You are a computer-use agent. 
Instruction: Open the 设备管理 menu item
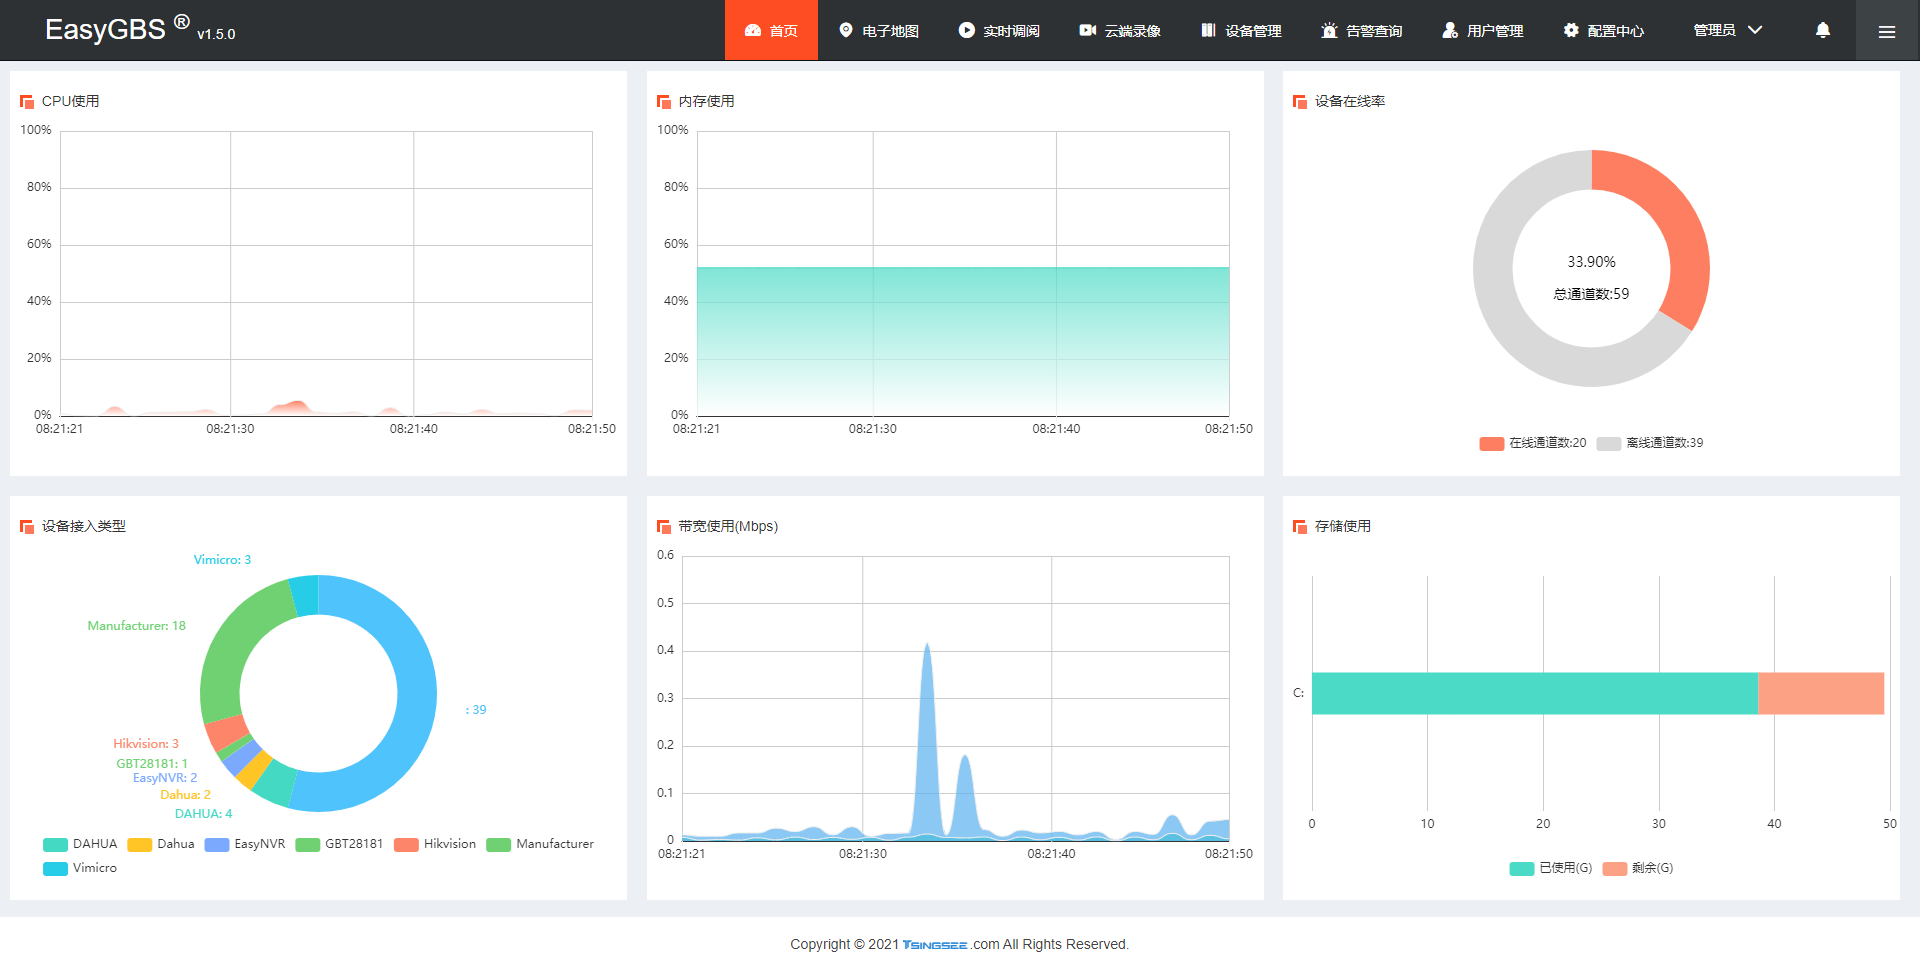point(1241,30)
